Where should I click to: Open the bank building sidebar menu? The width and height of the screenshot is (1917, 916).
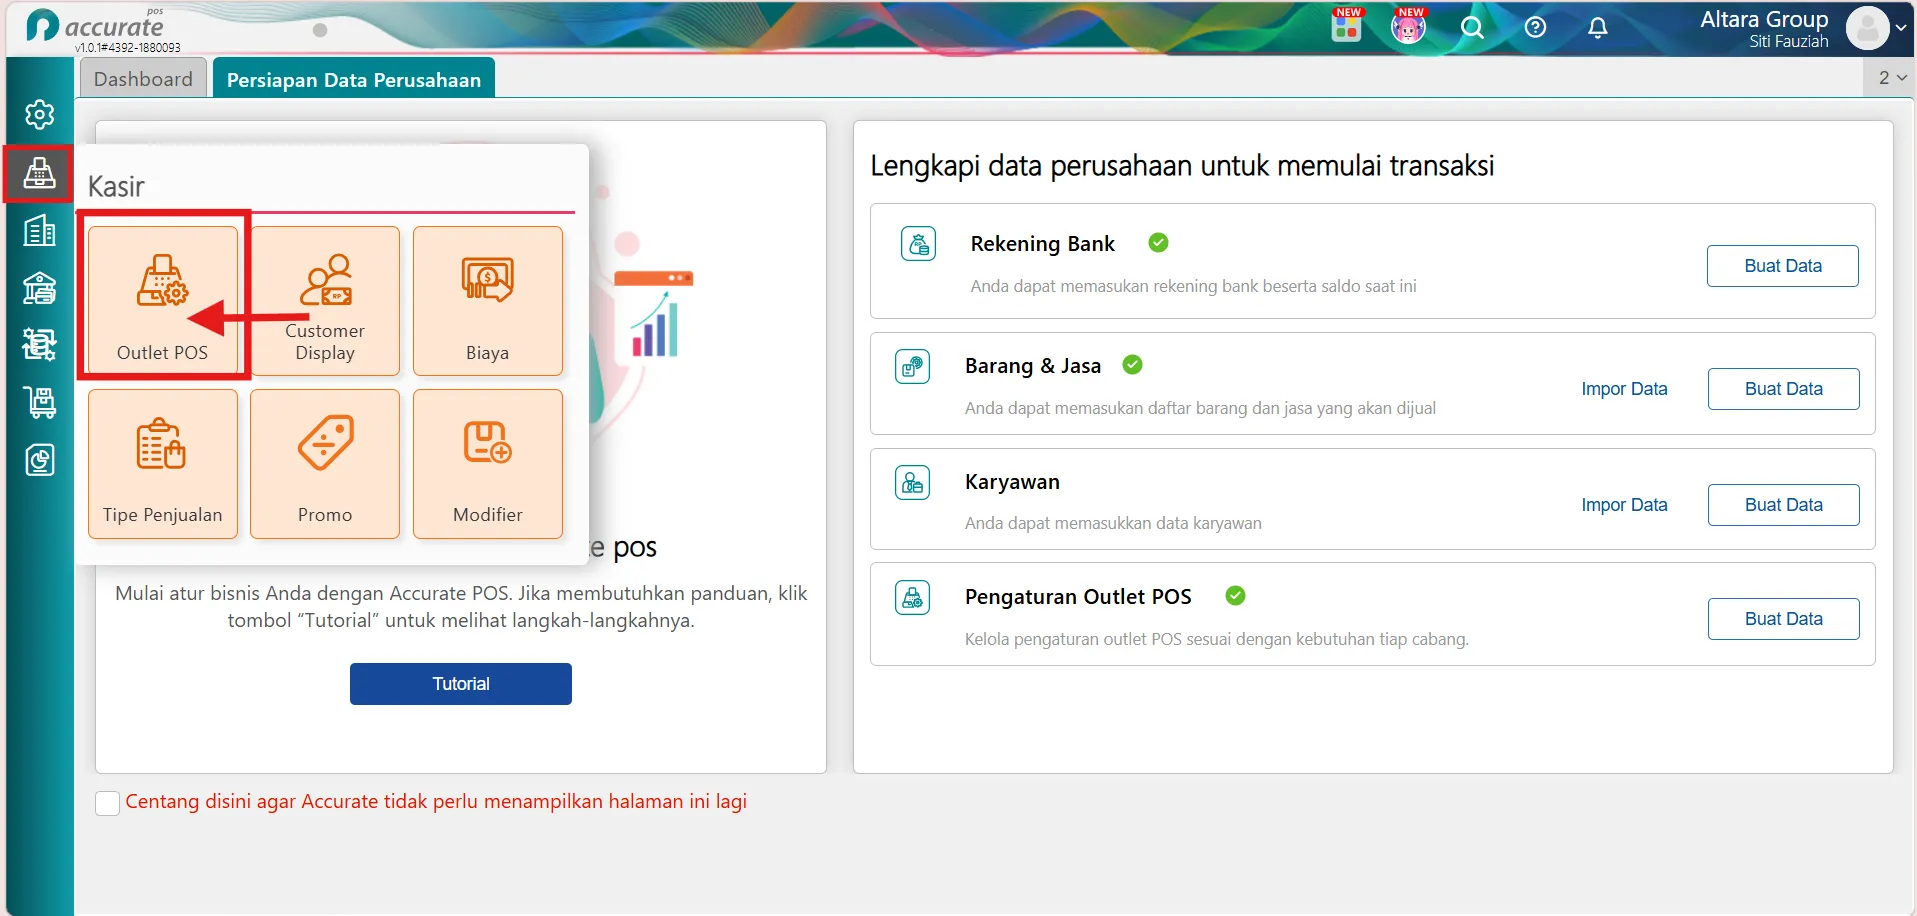(40, 288)
